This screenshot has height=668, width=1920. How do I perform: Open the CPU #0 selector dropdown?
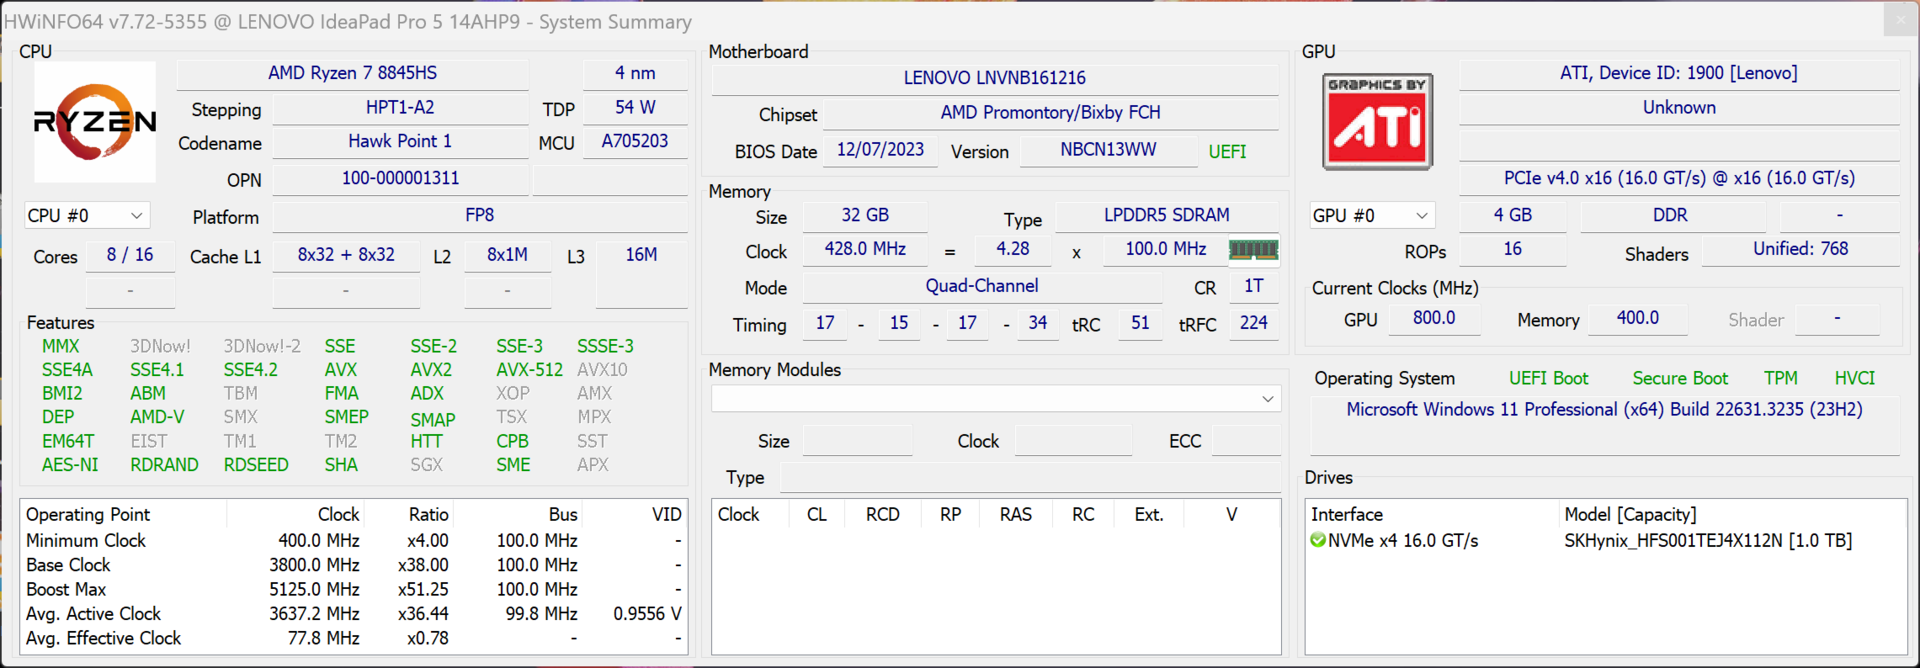point(86,216)
